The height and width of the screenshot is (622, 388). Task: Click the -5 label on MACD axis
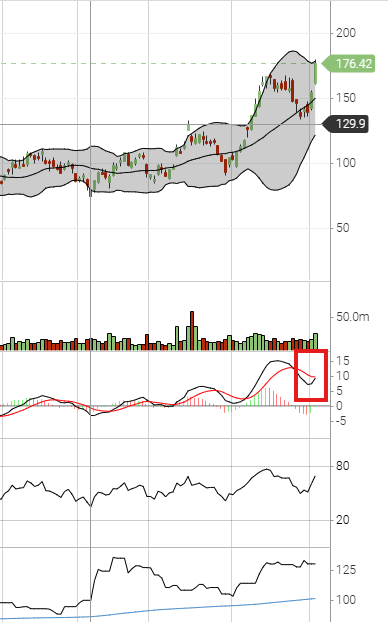(x=341, y=421)
